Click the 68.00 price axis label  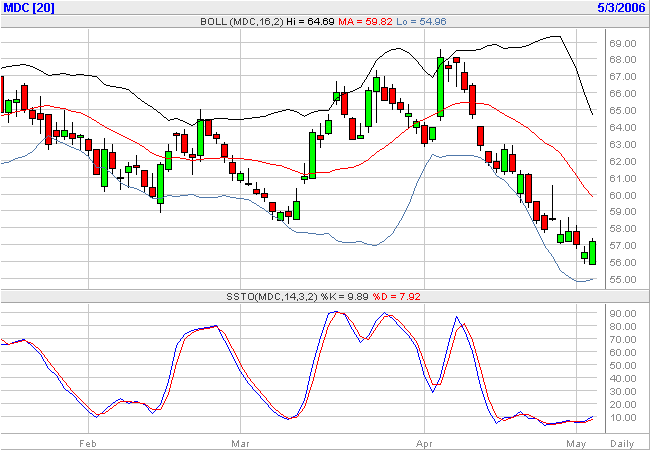(x=623, y=60)
